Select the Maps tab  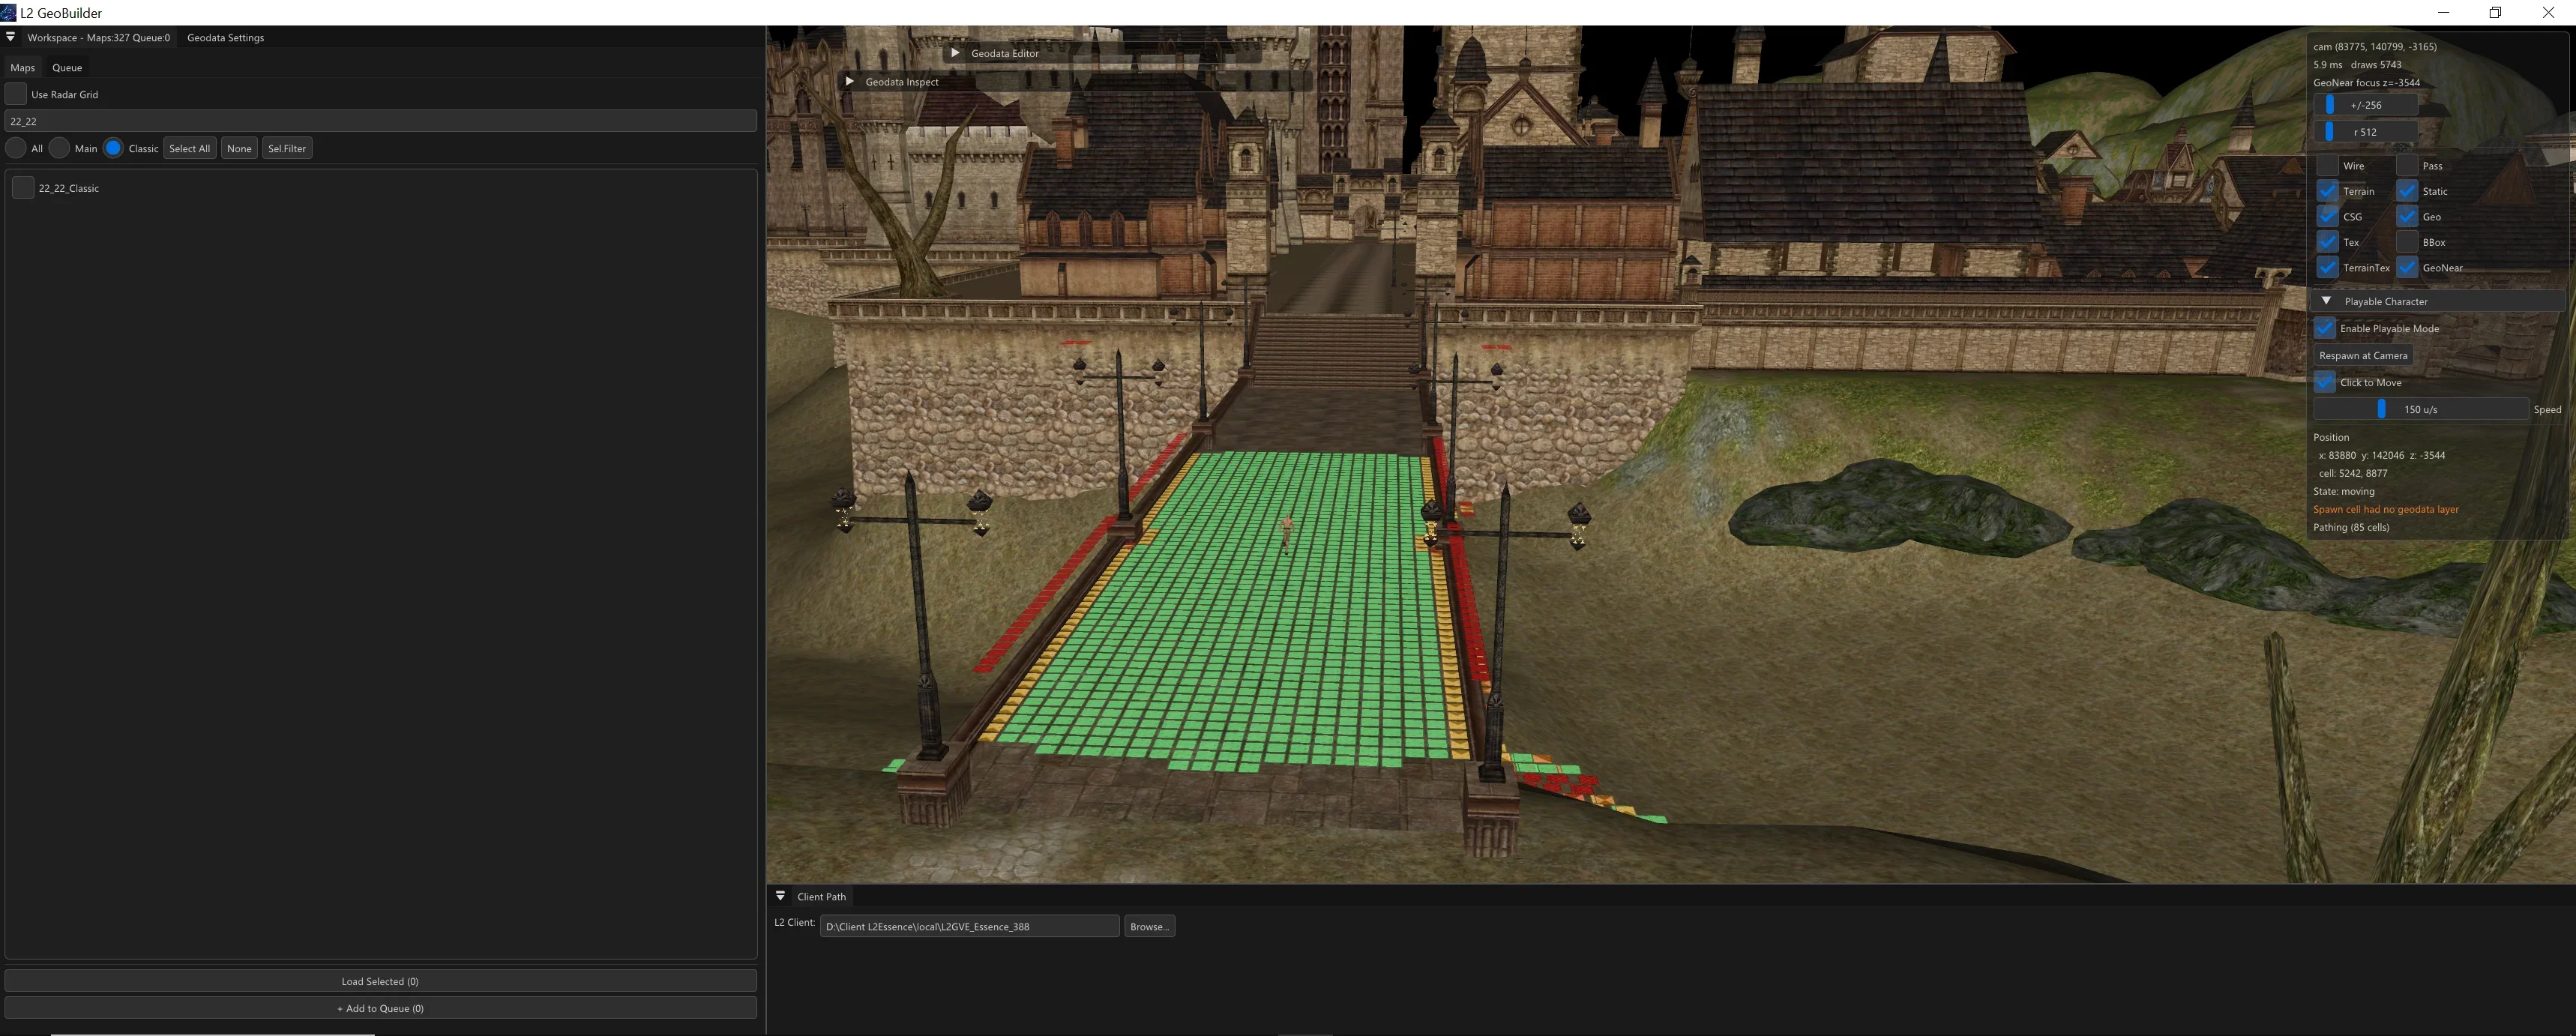click(x=22, y=67)
